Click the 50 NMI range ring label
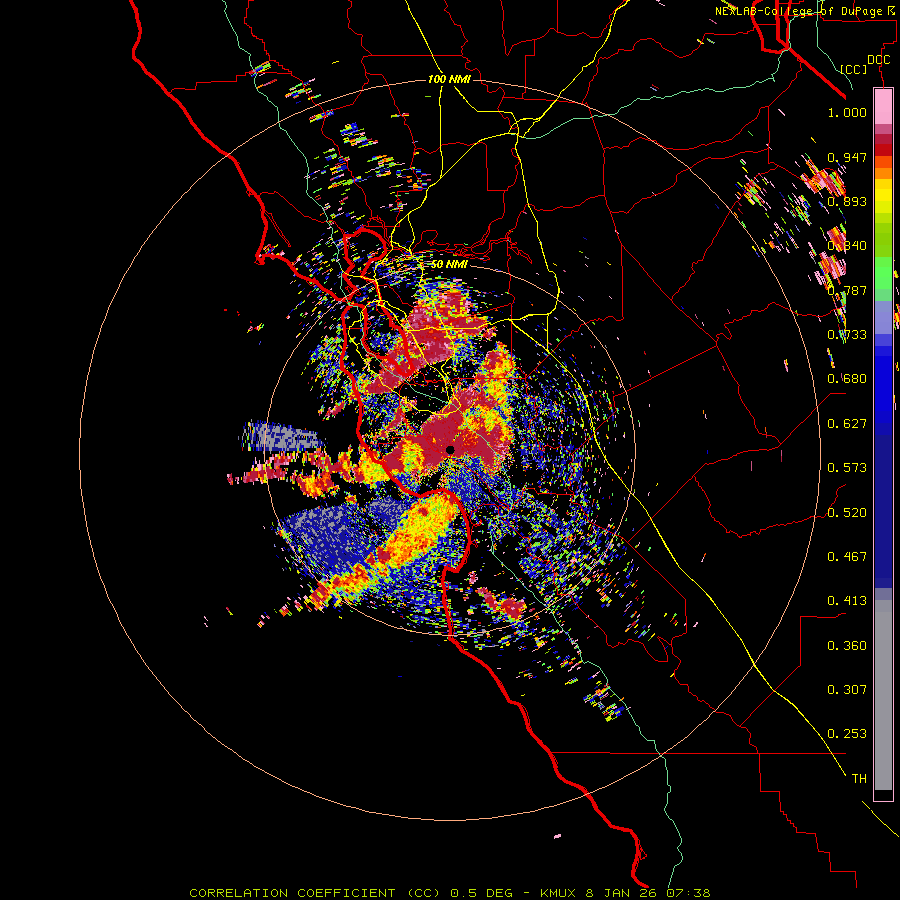Viewport: 900px width, 900px height. (449, 264)
